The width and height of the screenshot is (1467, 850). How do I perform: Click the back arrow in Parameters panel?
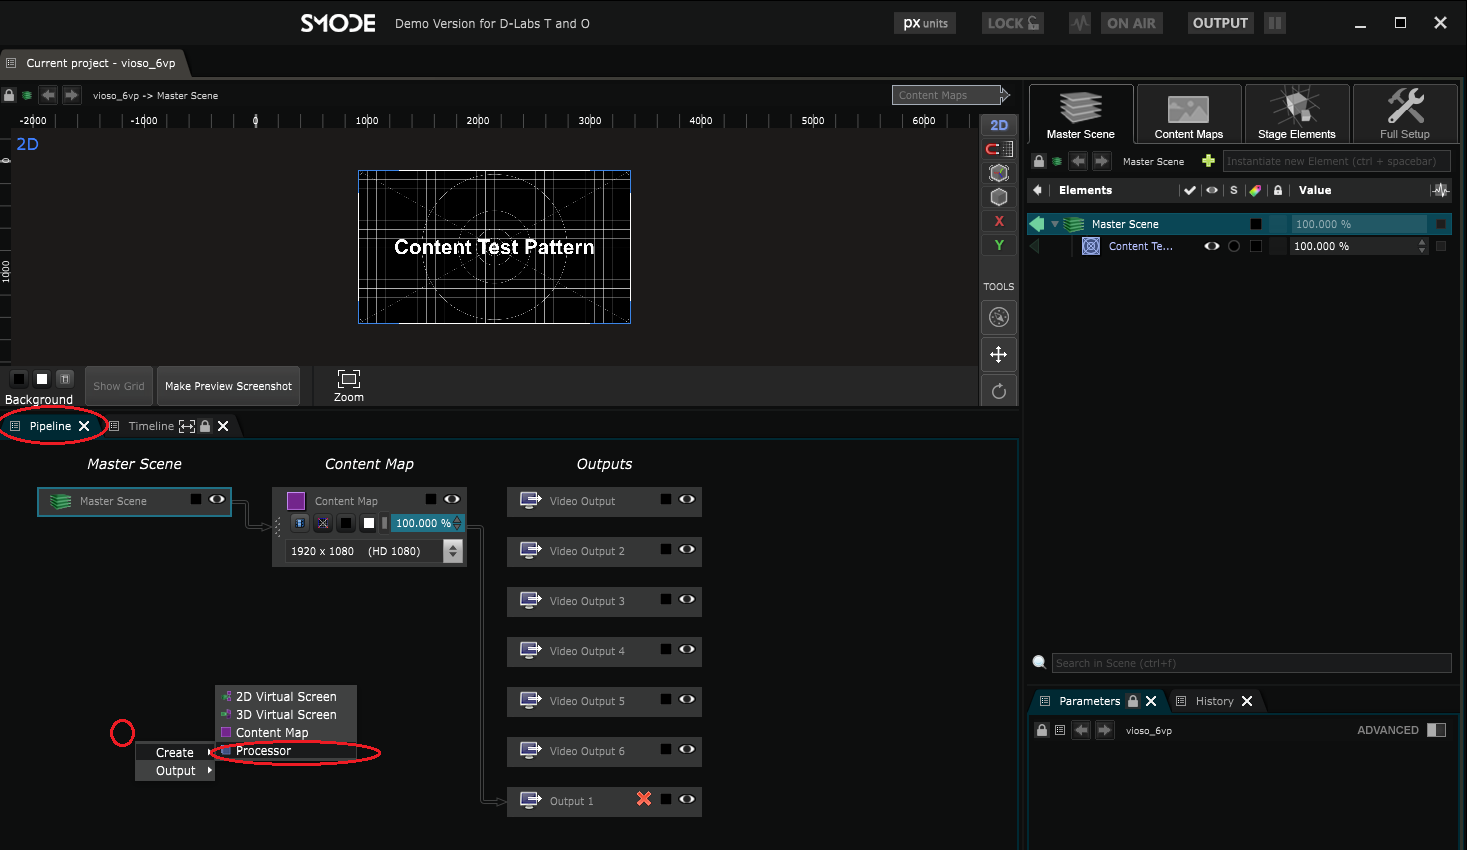[1081, 730]
